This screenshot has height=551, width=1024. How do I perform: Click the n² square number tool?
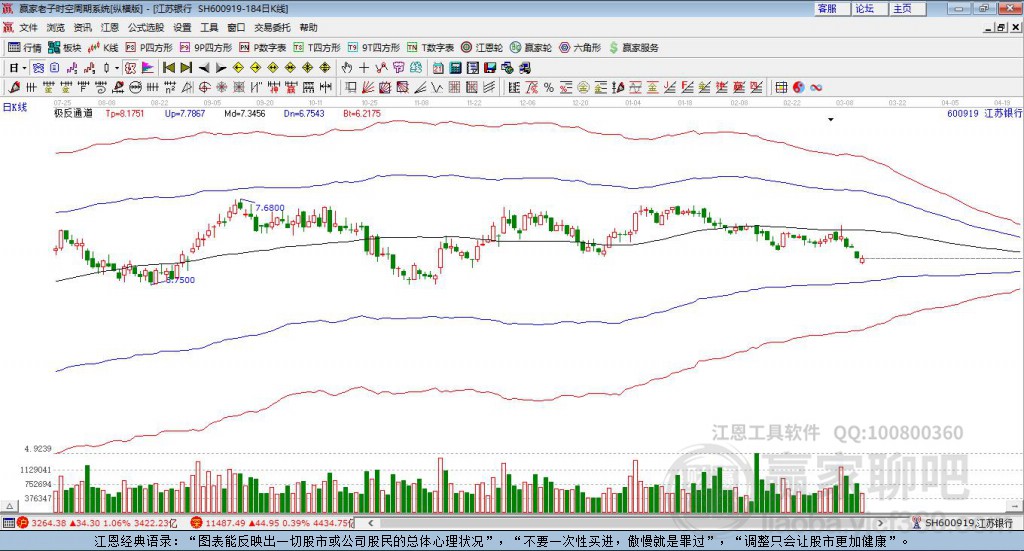170,87
